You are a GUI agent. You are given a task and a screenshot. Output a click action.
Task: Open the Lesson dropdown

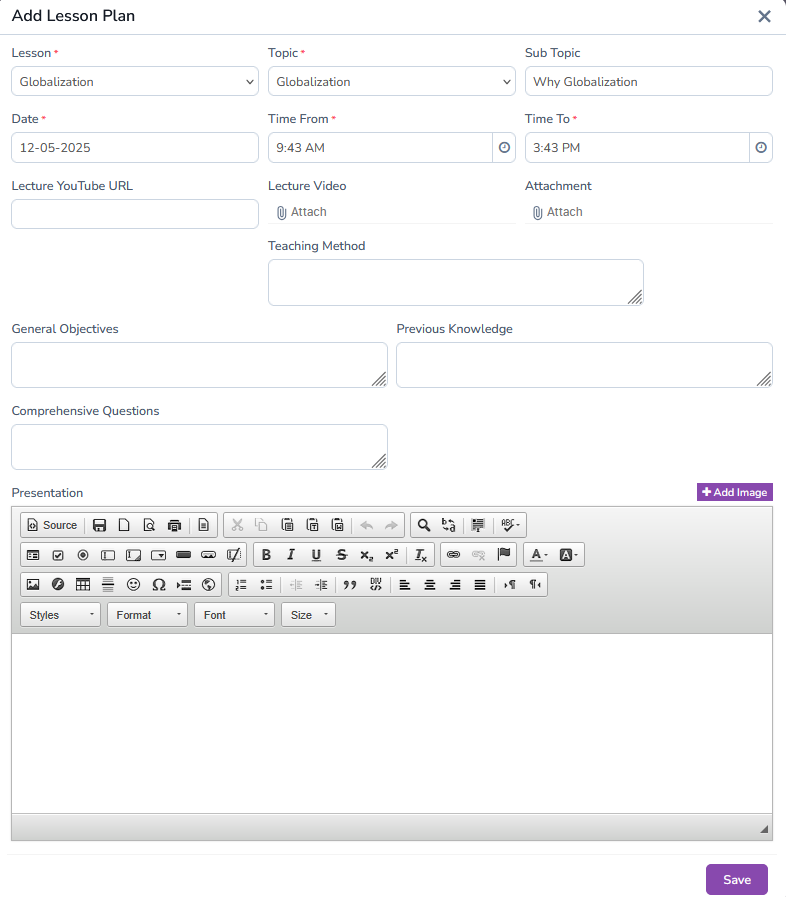click(134, 80)
